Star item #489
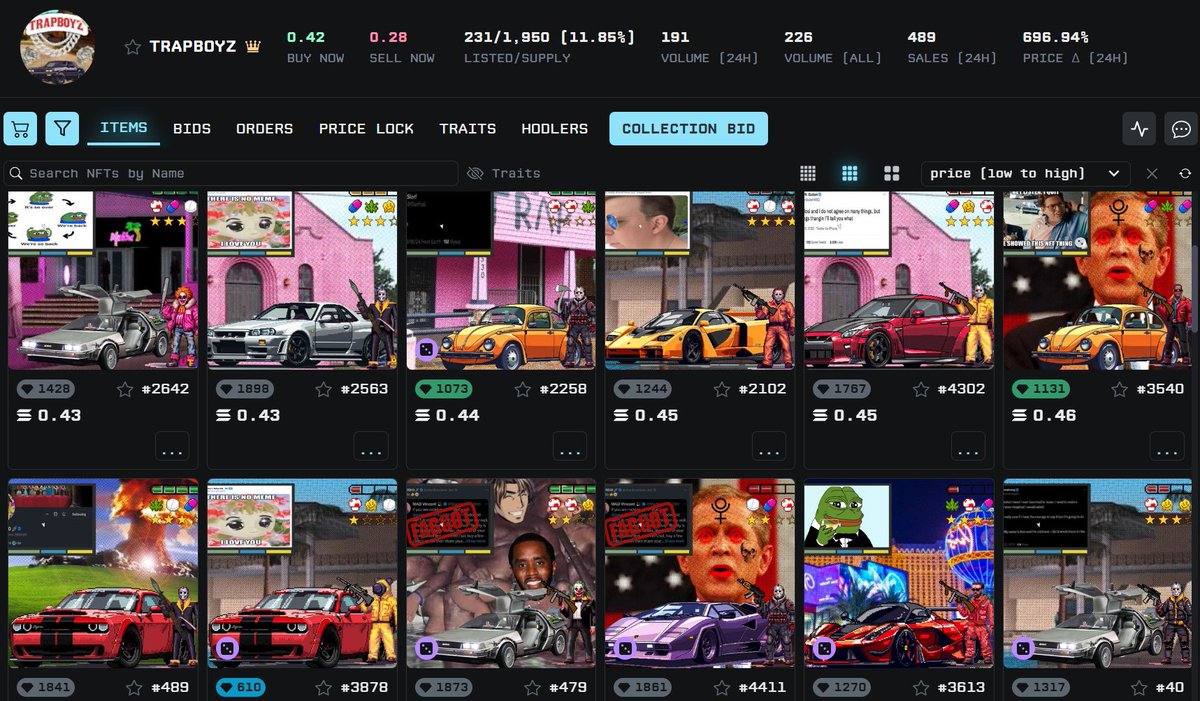Screen dimensions: 1200x701 (x=134, y=688)
